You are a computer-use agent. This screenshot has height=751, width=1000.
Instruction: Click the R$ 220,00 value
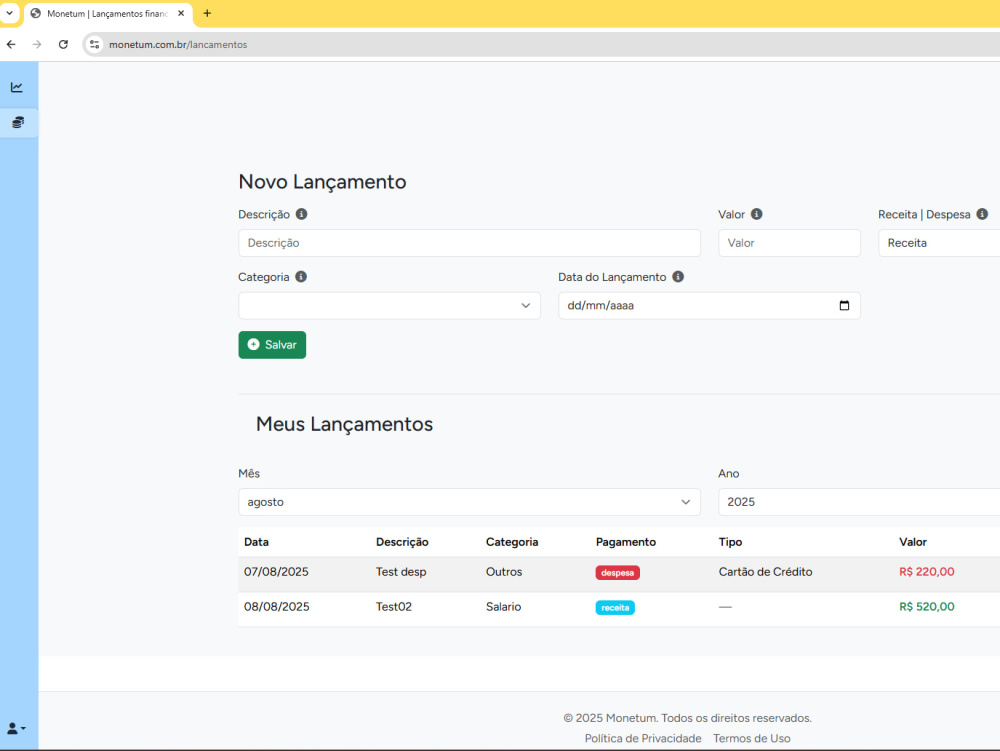click(x=927, y=572)
